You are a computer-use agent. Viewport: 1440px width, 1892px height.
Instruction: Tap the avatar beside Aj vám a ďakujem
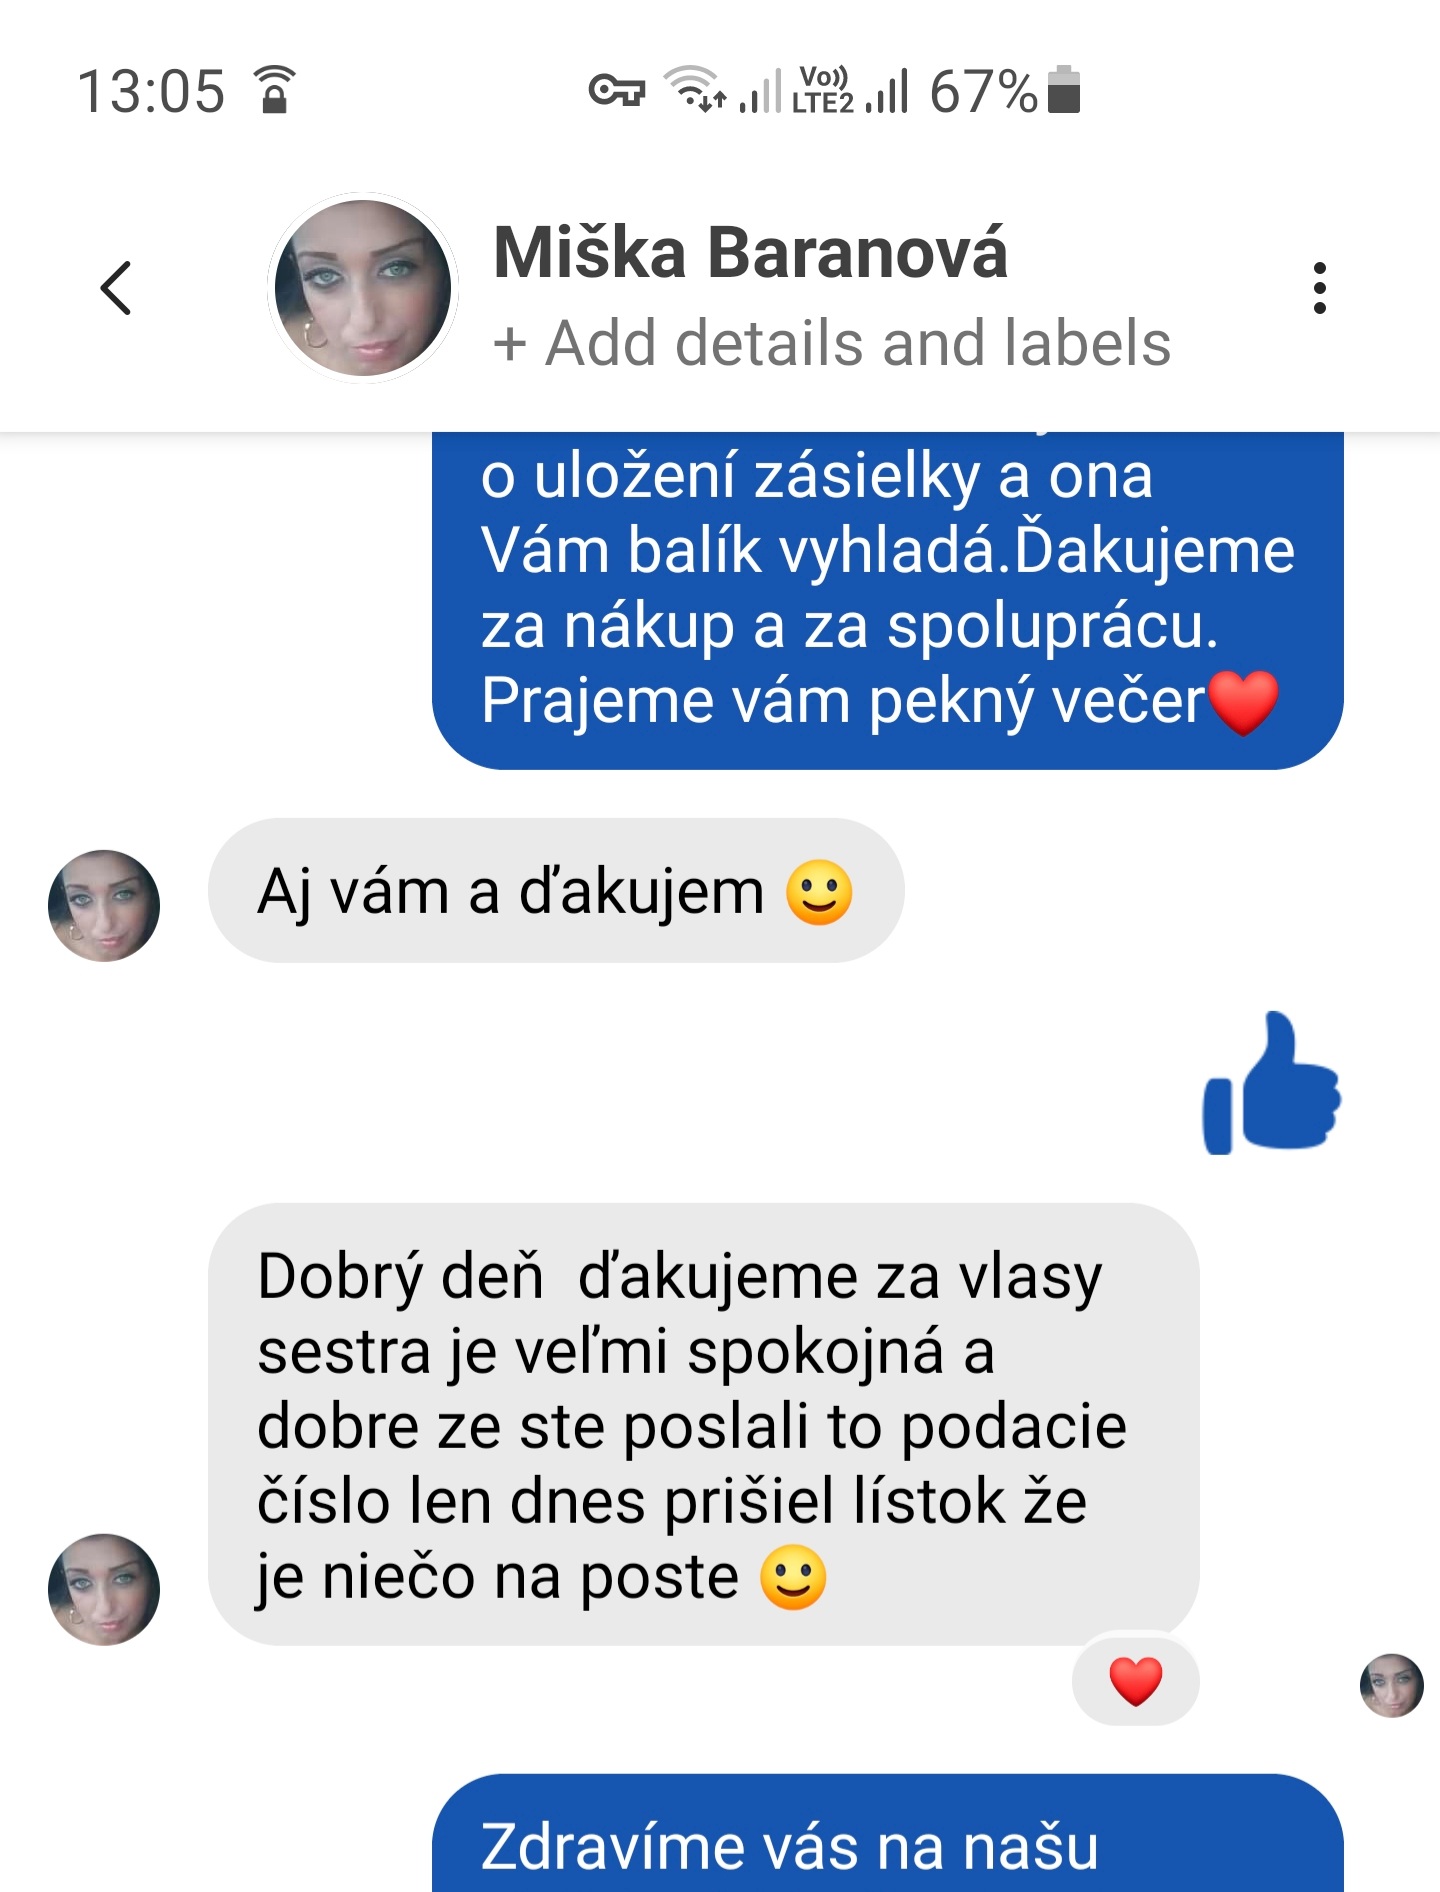pyautogui.click(x=104, y=906)
